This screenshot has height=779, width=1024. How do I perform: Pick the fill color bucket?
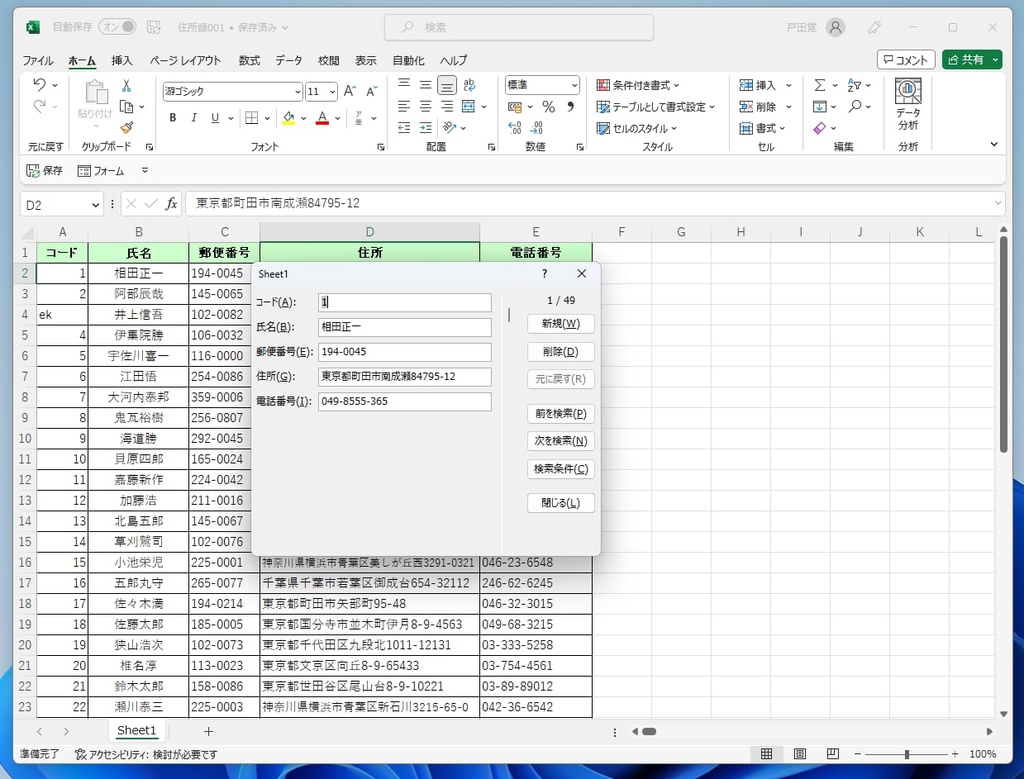coord(289,118)
